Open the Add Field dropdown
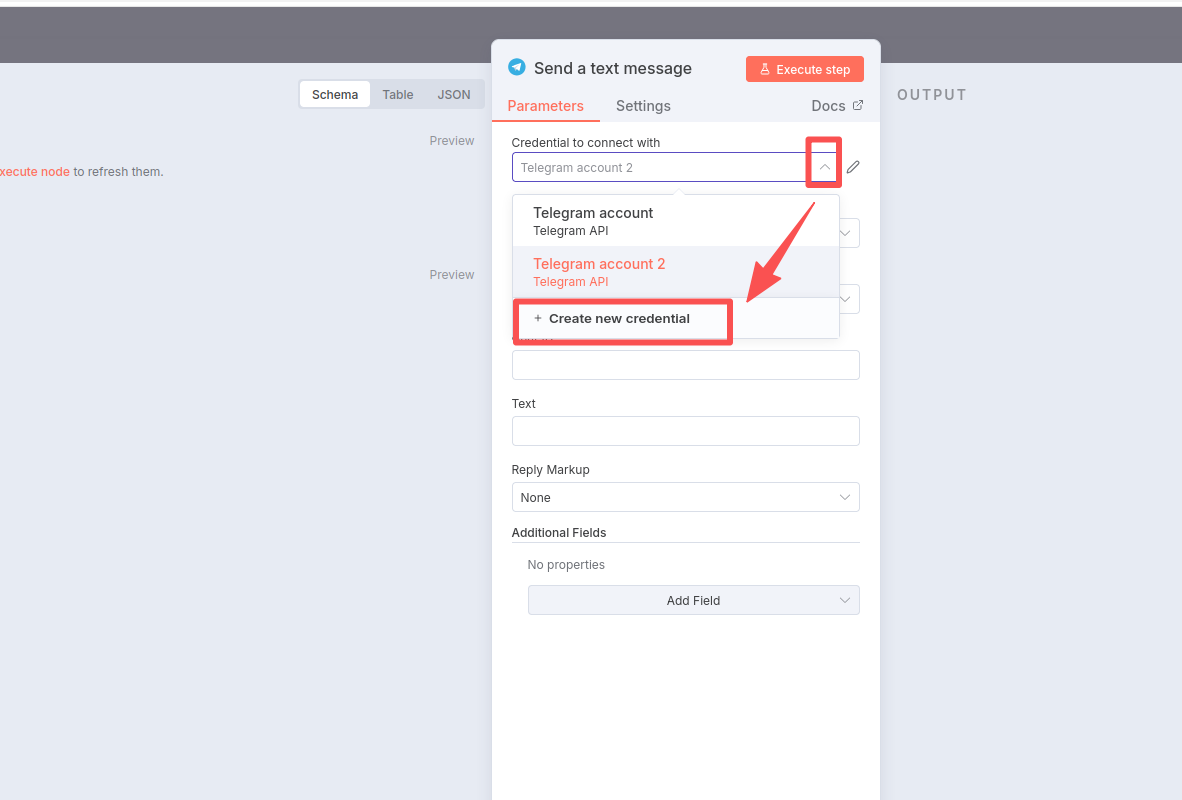Screen dimensions: 1182x800 [x=693, y=600]
